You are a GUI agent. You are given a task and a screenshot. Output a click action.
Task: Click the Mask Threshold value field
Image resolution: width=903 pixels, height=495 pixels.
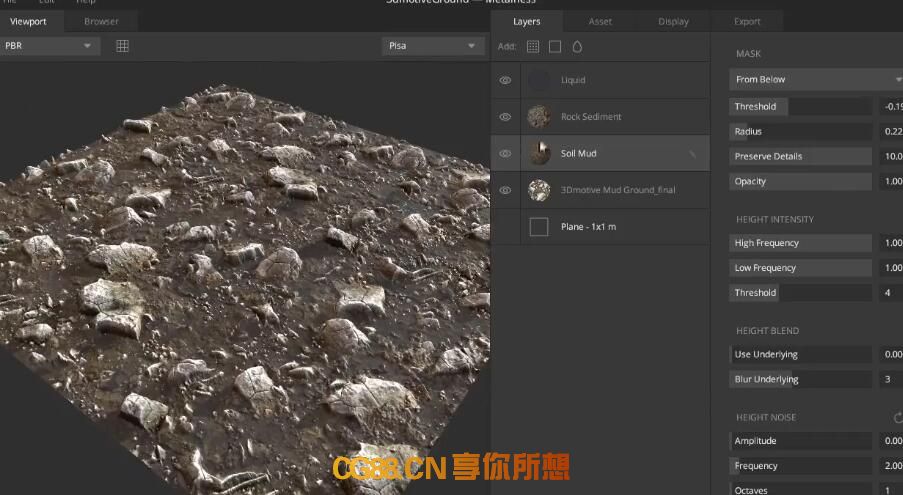891,106
